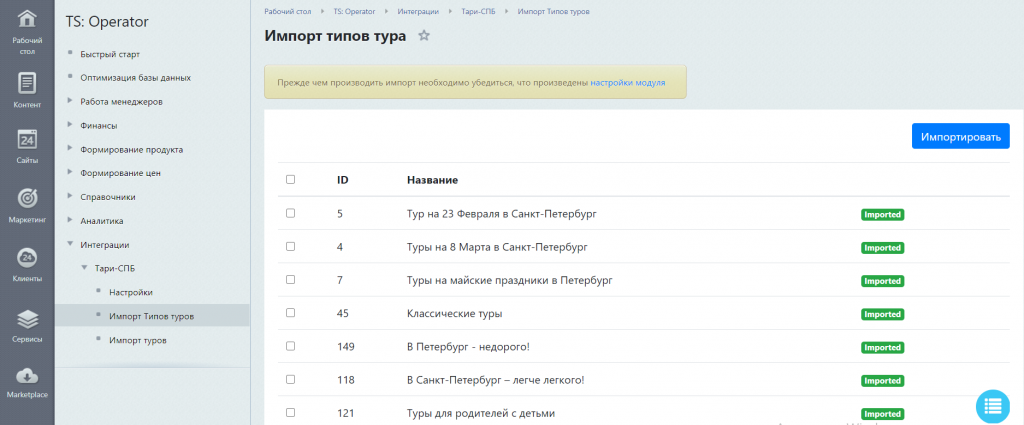
Task: Click 'Туры для родителей с детьми' name
Action: point(481,413)
